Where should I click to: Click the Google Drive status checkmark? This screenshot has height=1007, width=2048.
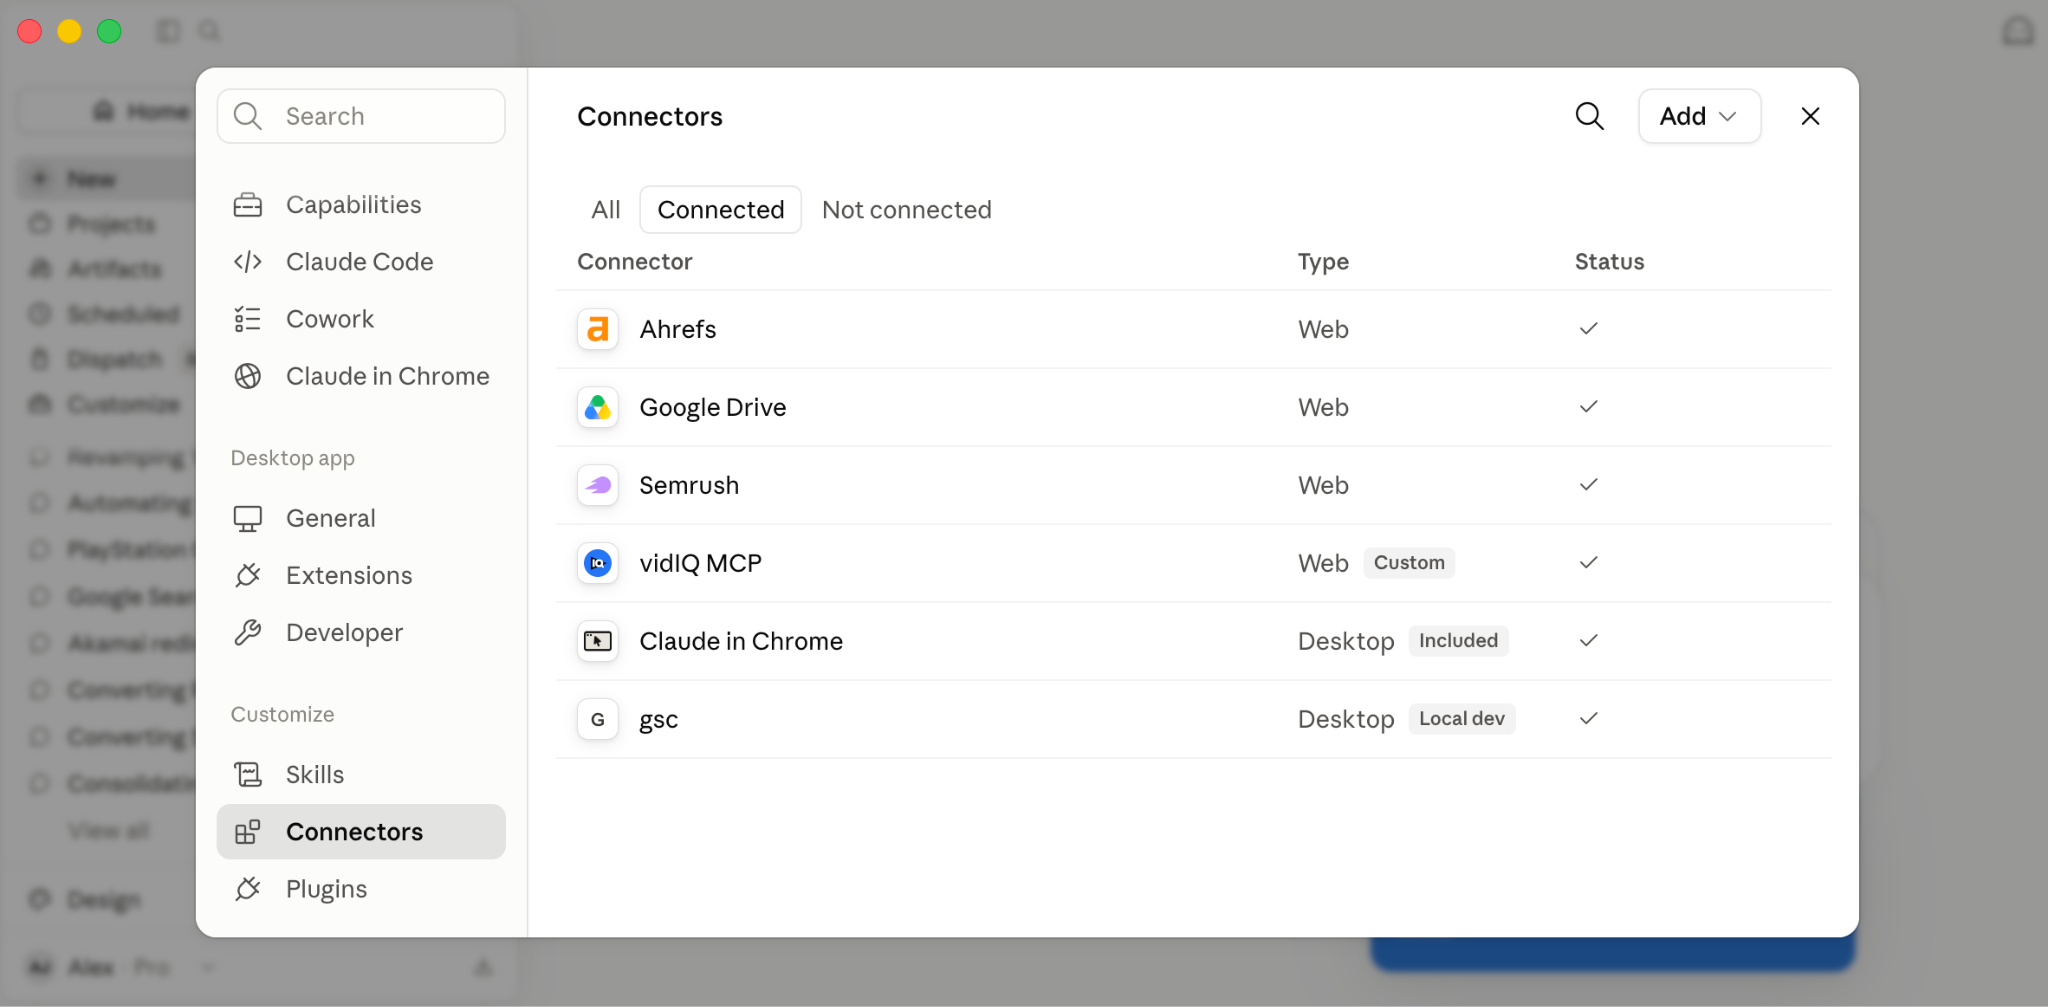click(1588, 406)
